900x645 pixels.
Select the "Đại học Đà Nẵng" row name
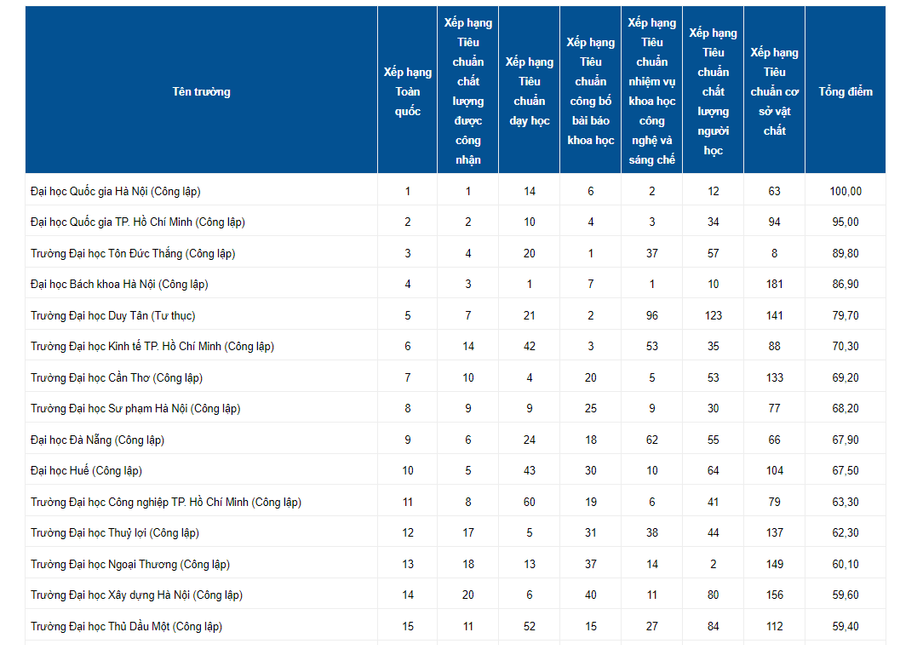pos(97,440)
